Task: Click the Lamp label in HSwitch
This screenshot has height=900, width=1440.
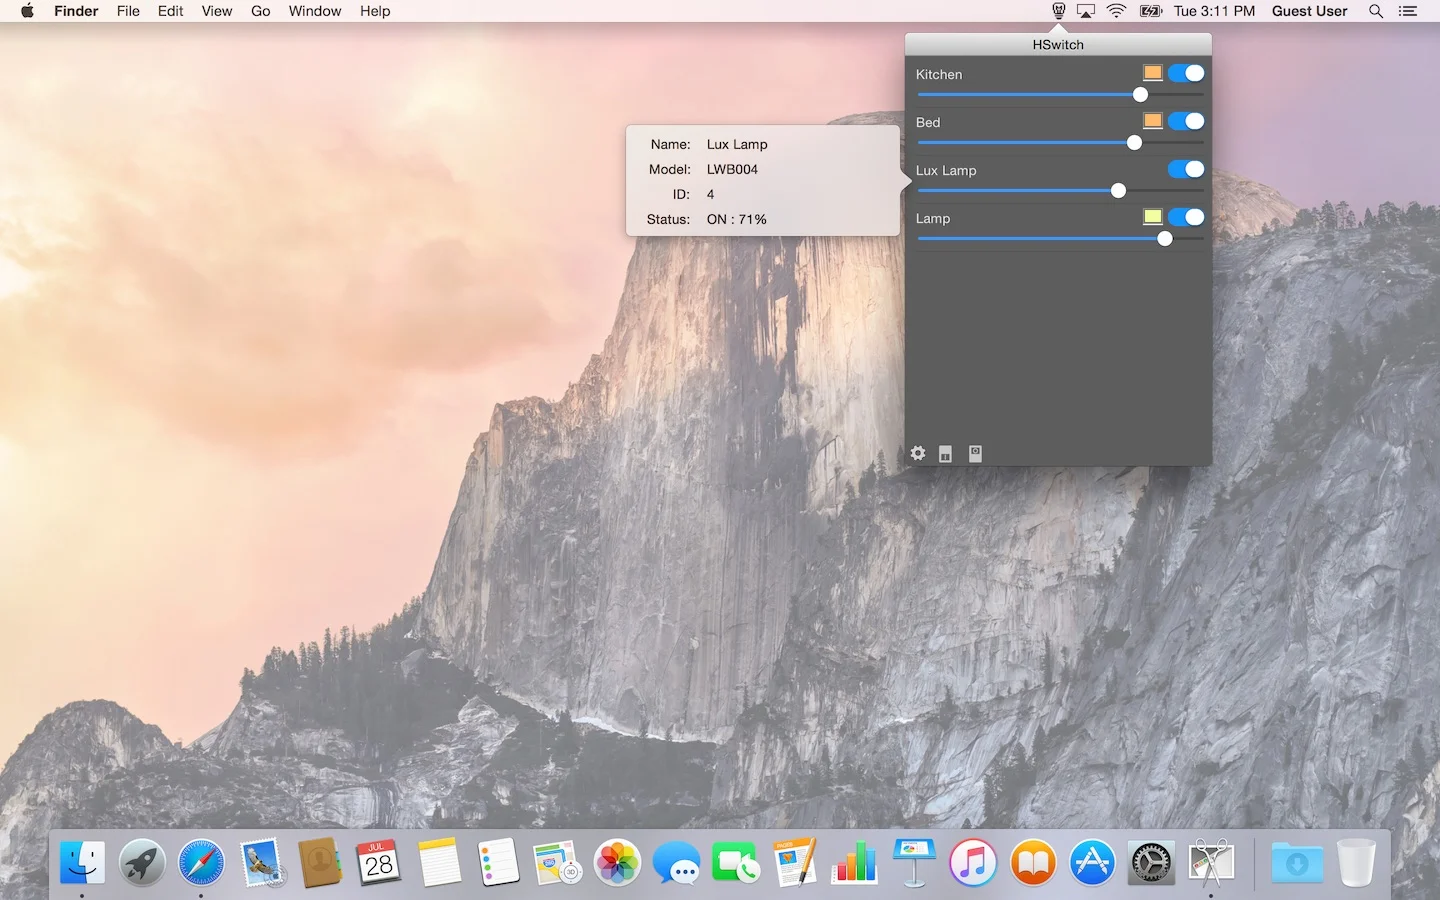Action: (x=933, y=218)
